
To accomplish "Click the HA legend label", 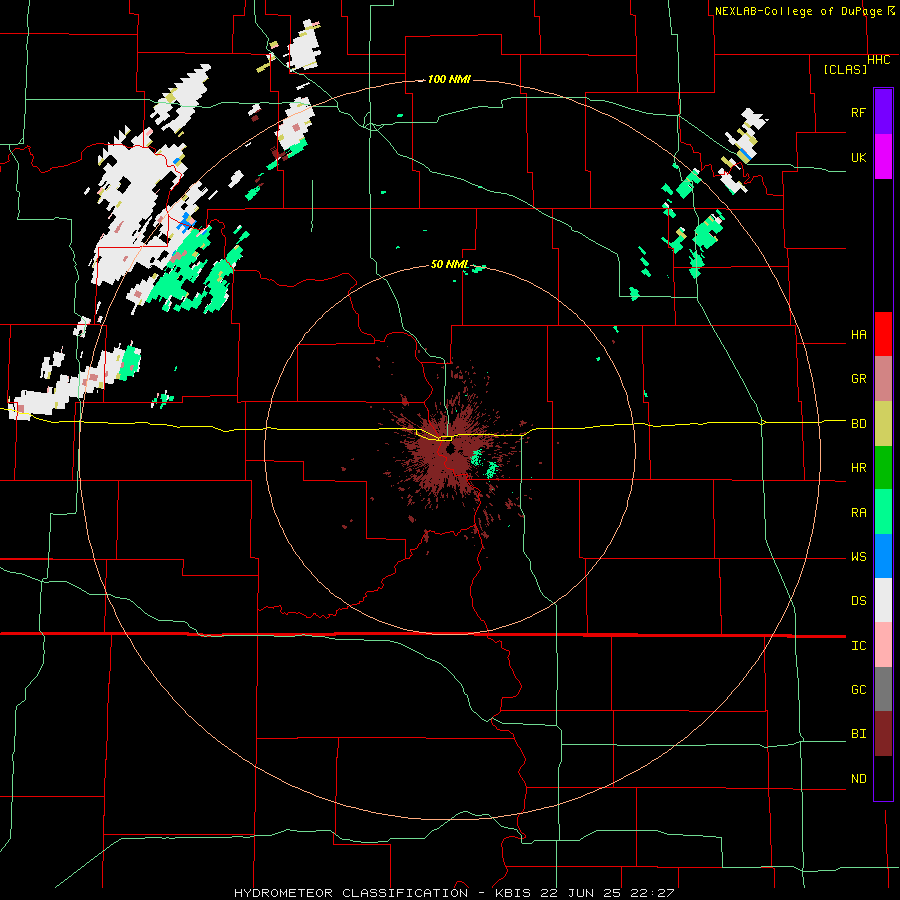I will 858,335.
